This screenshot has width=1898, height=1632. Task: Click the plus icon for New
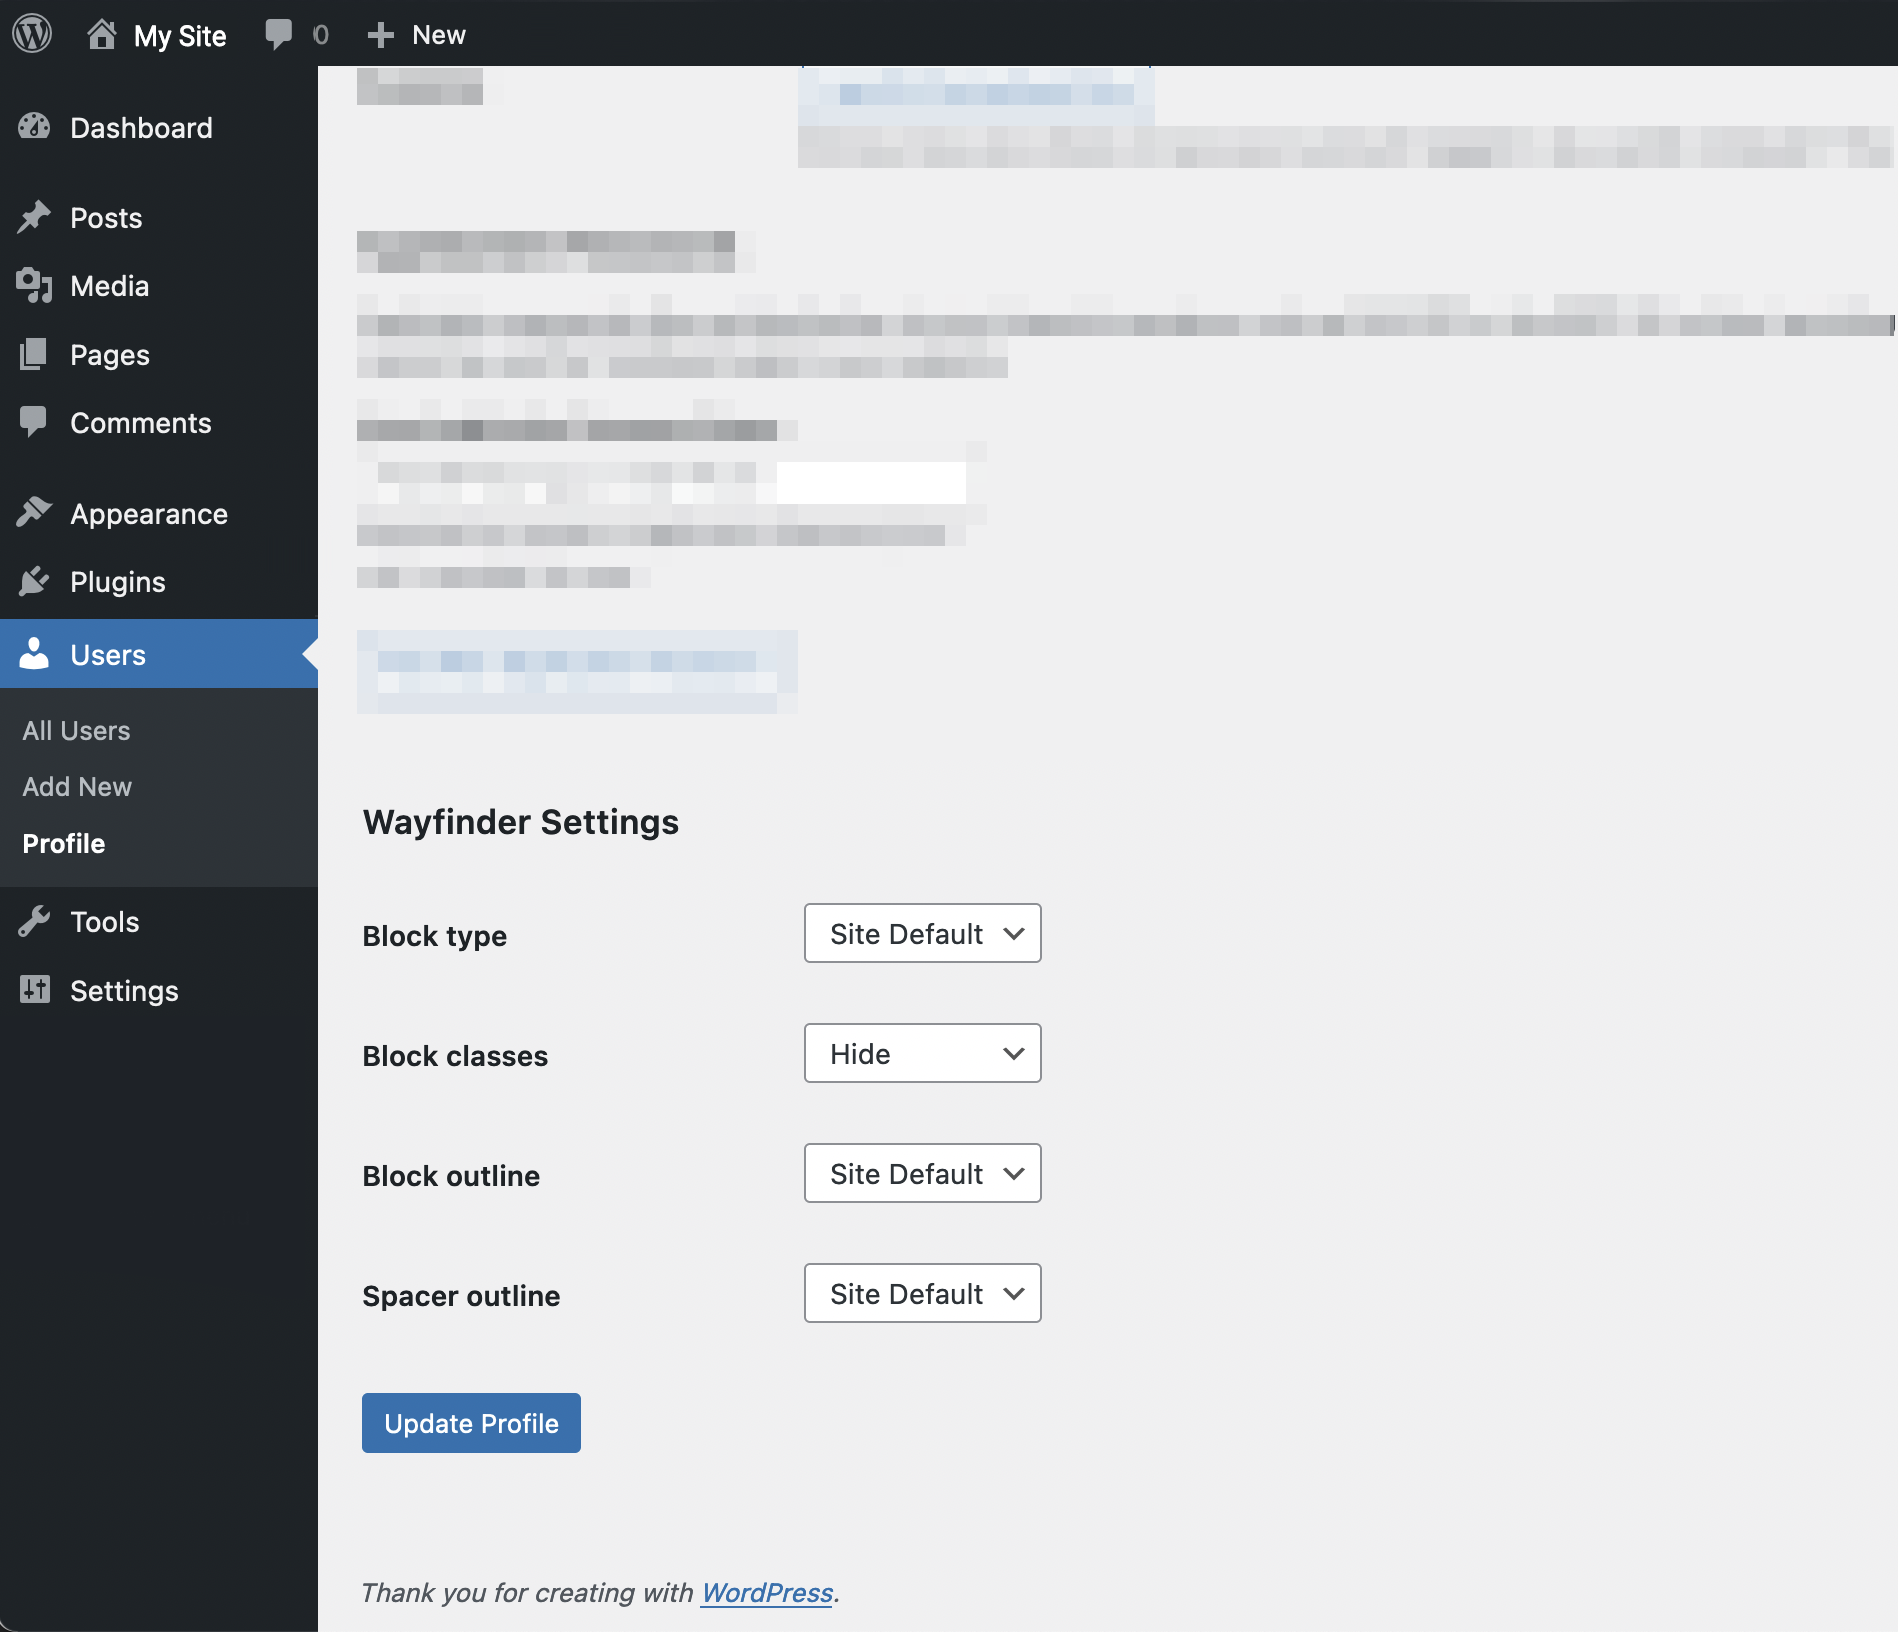pos(380,35)
